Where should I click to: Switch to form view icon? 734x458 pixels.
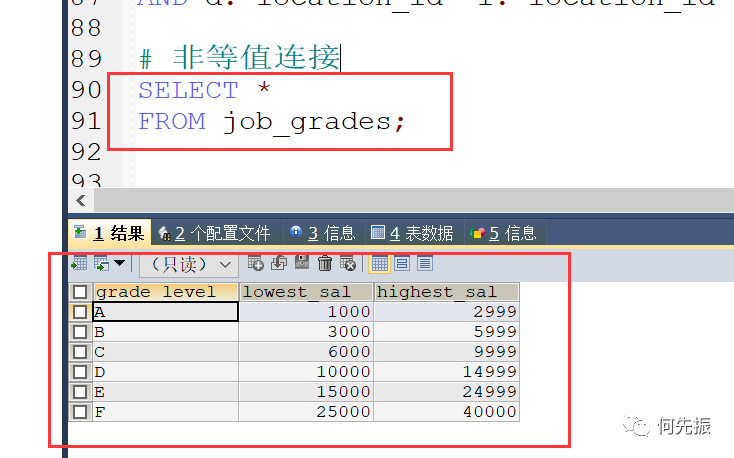coord(402,264)
